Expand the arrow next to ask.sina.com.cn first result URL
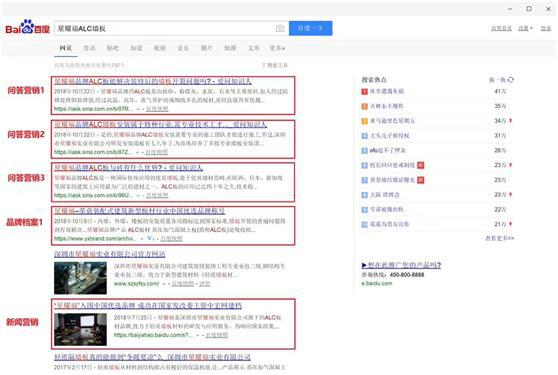 pos(138,109)
